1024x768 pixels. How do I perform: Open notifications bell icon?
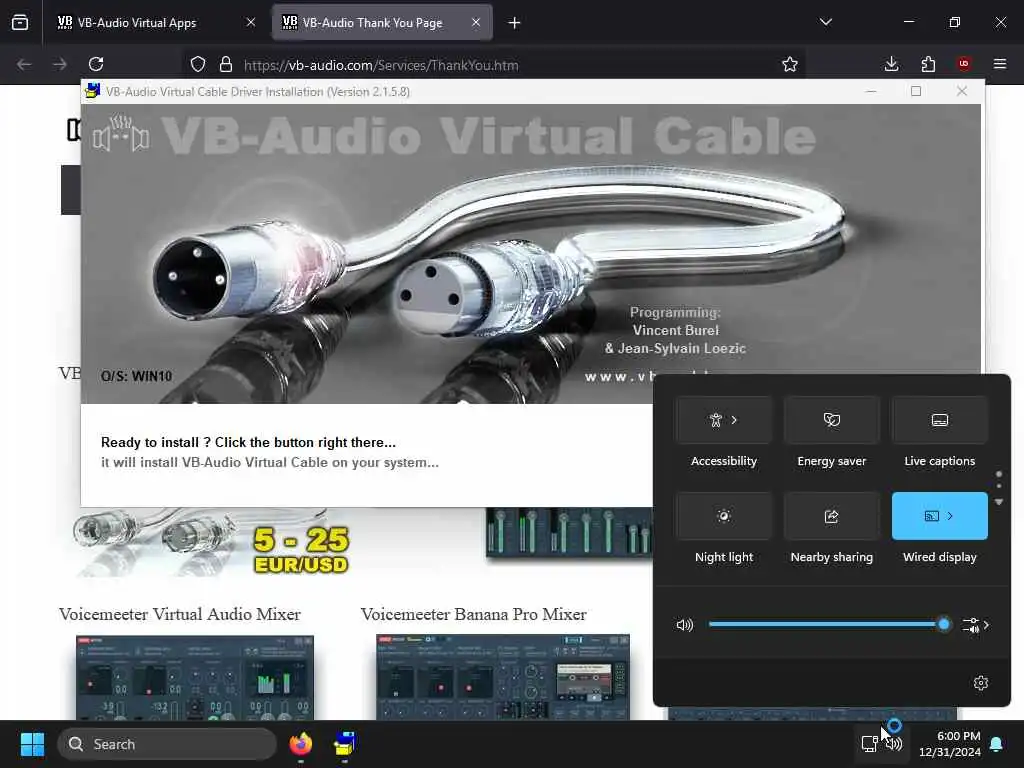click(997, 744)
